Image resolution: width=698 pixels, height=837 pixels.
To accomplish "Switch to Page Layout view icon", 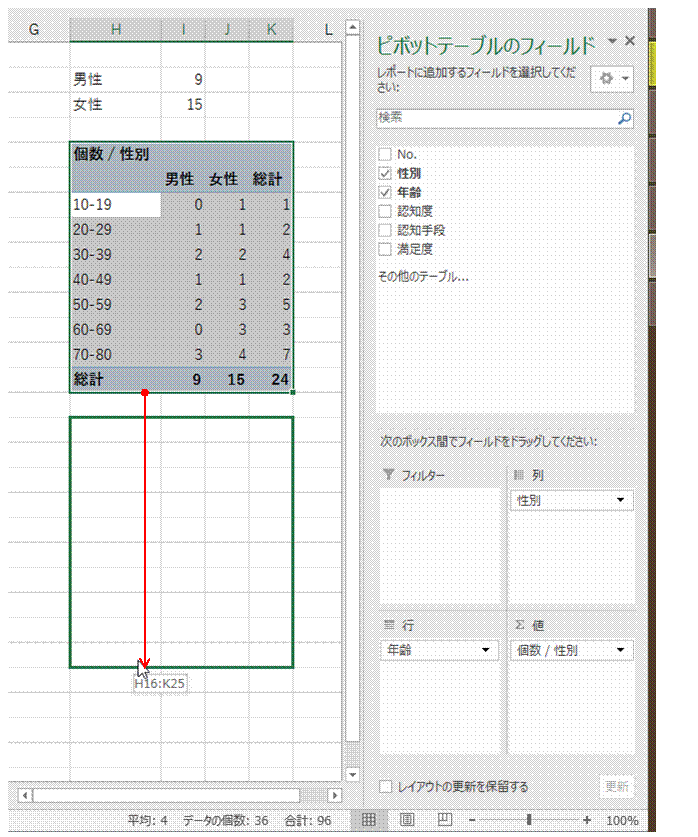I will click(407, 820).
